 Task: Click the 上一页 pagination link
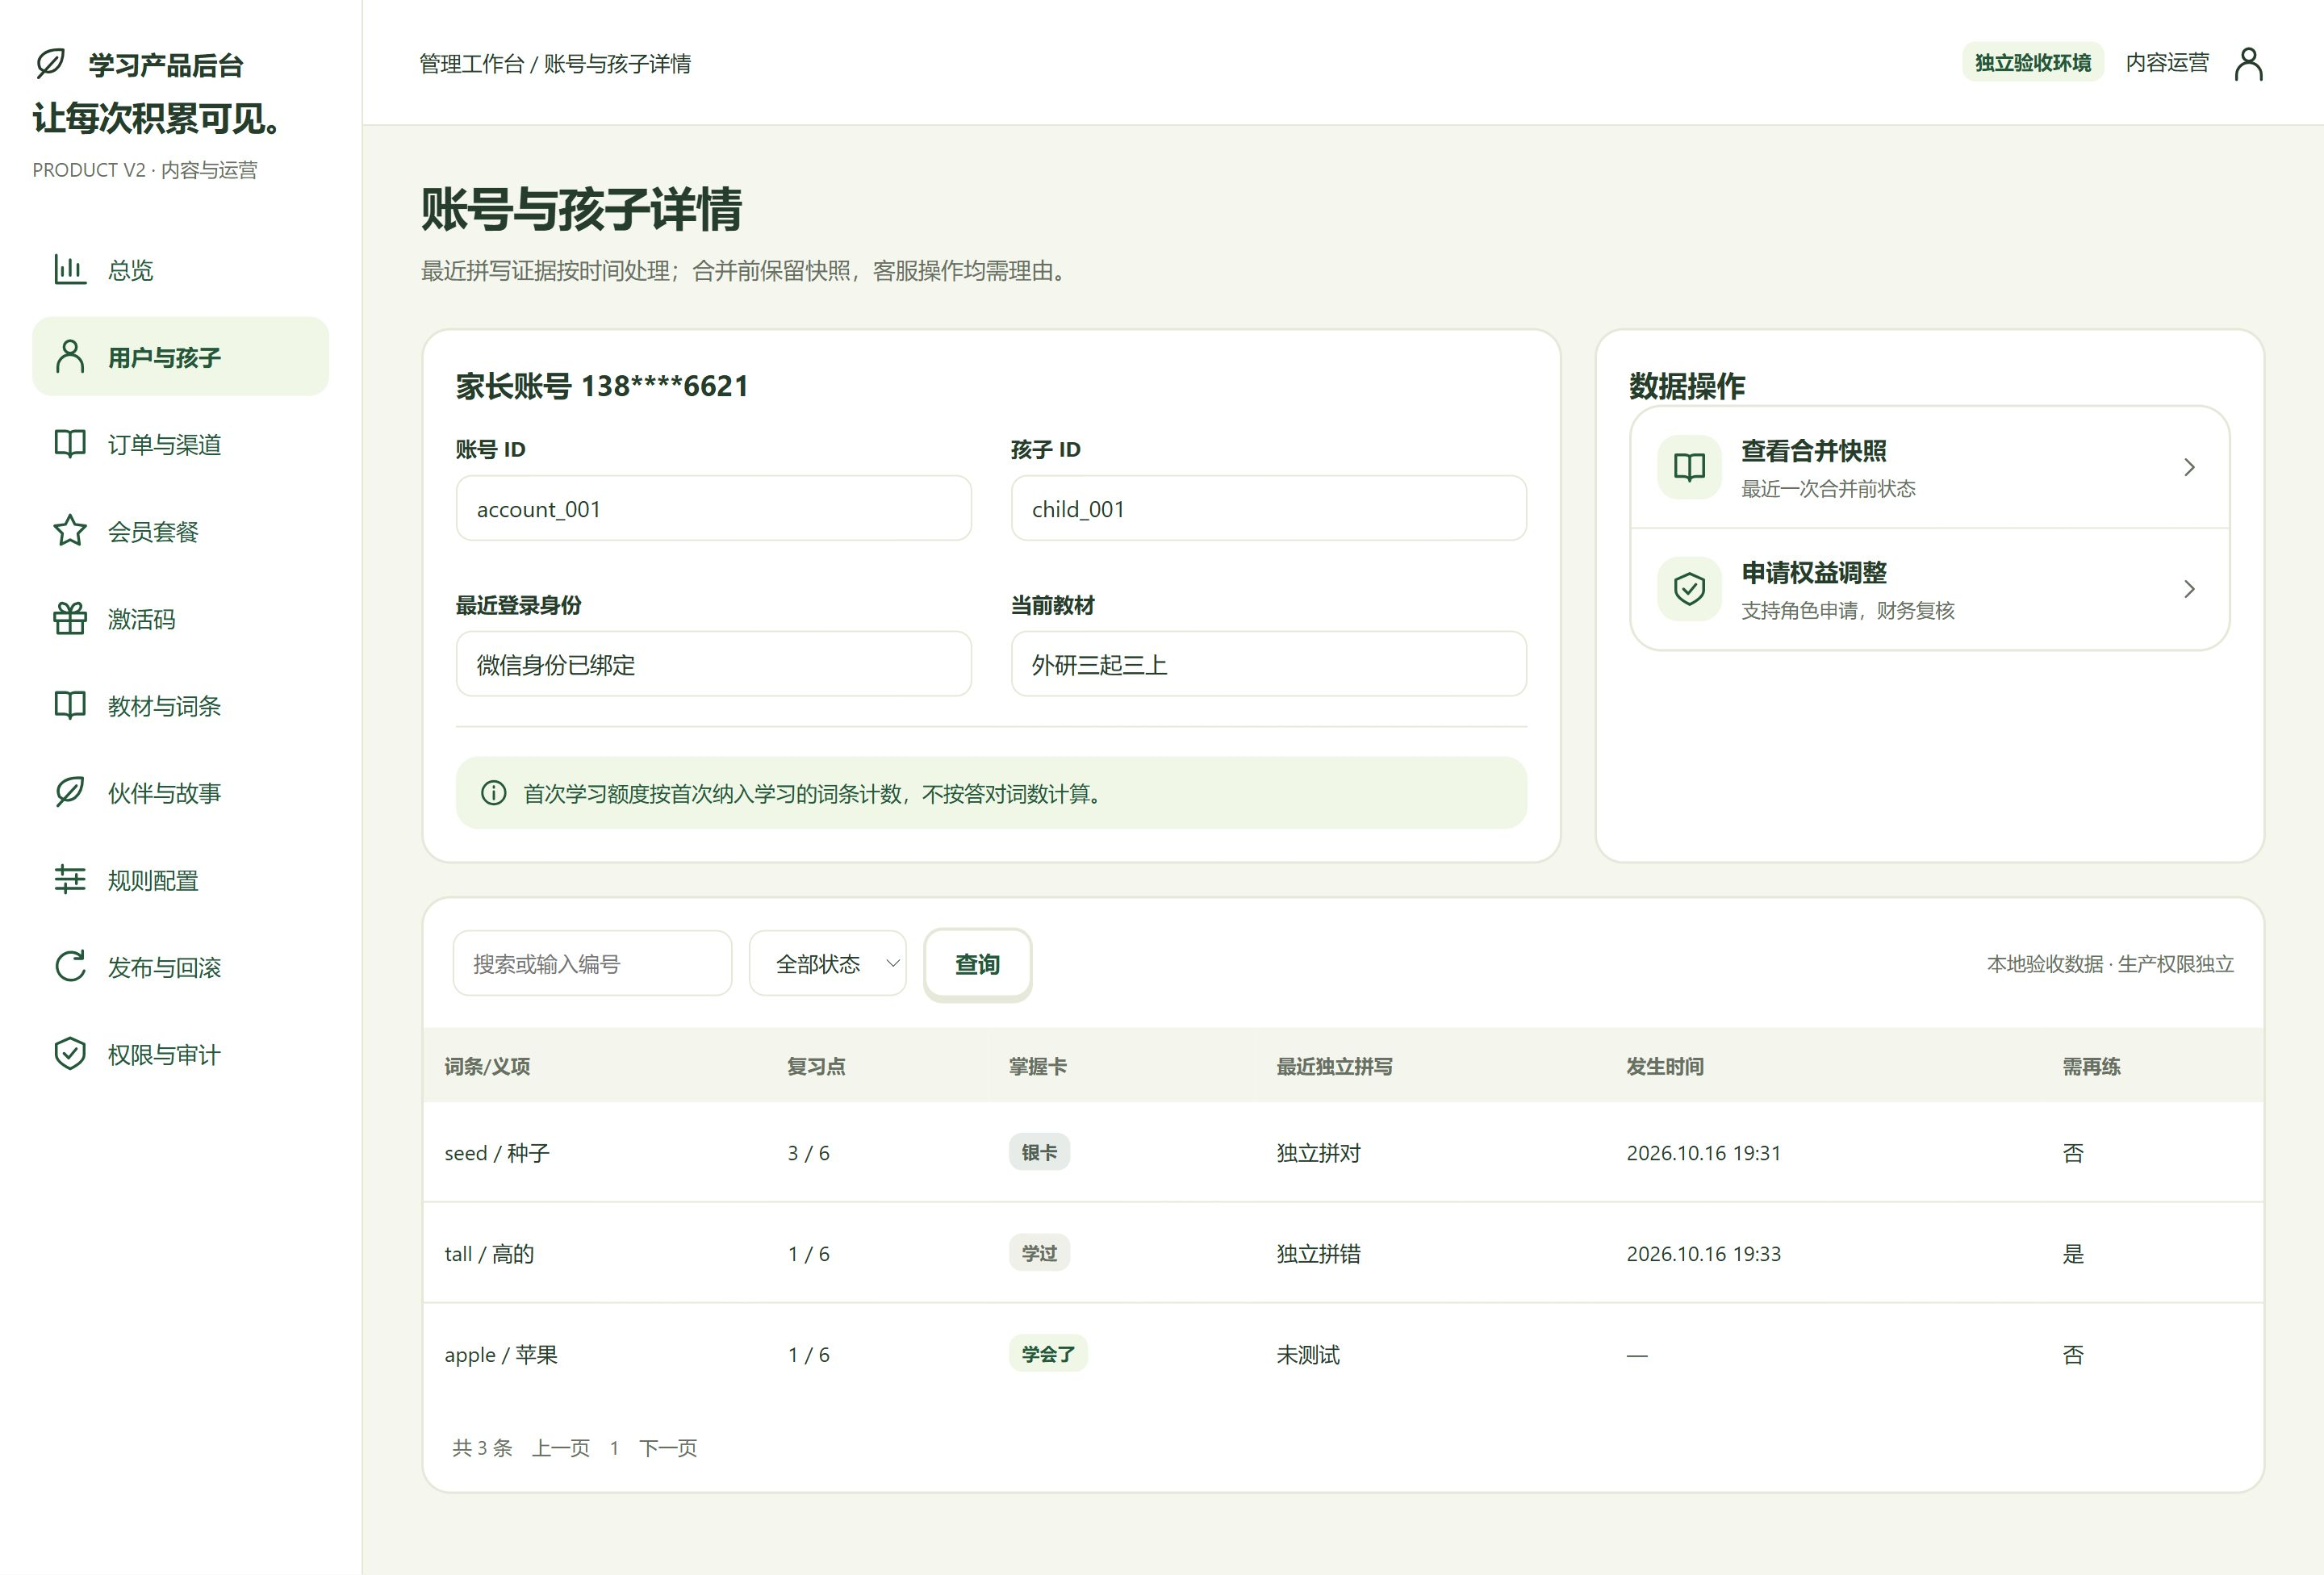561,1447
